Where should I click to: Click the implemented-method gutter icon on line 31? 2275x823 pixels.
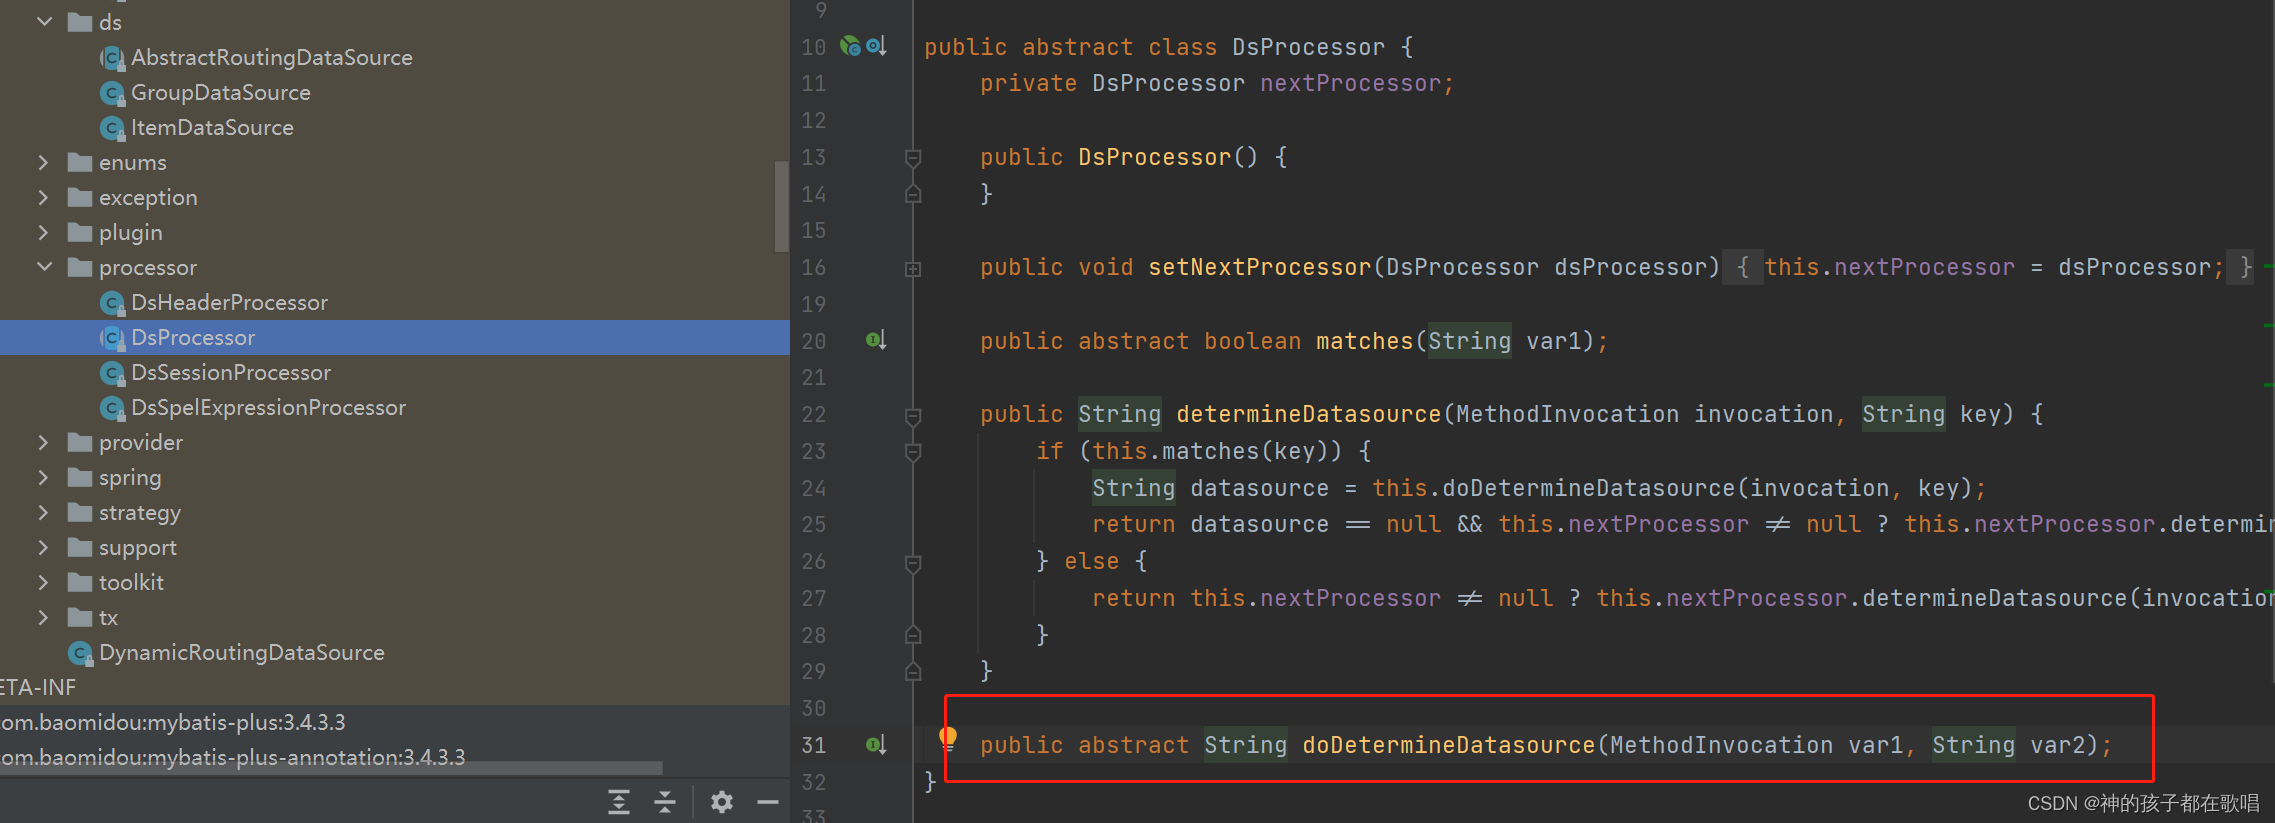876,744
